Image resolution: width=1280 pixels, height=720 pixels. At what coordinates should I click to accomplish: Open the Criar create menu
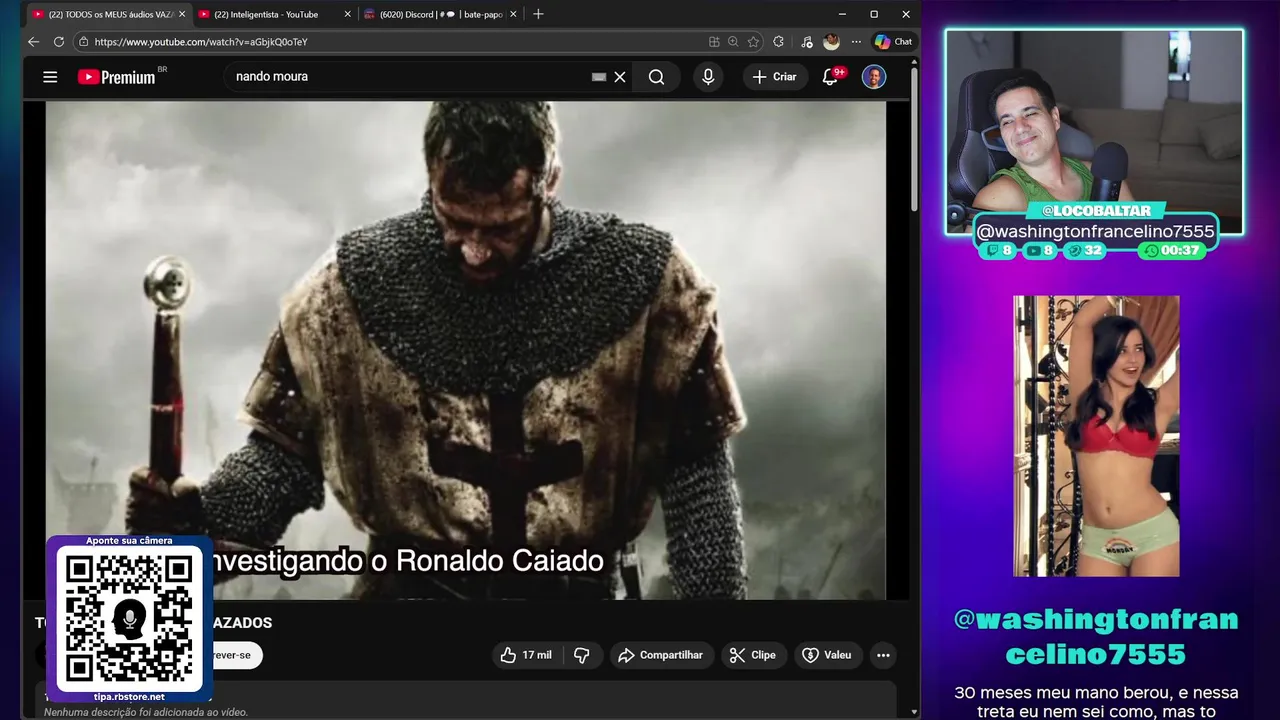[775, 77]
